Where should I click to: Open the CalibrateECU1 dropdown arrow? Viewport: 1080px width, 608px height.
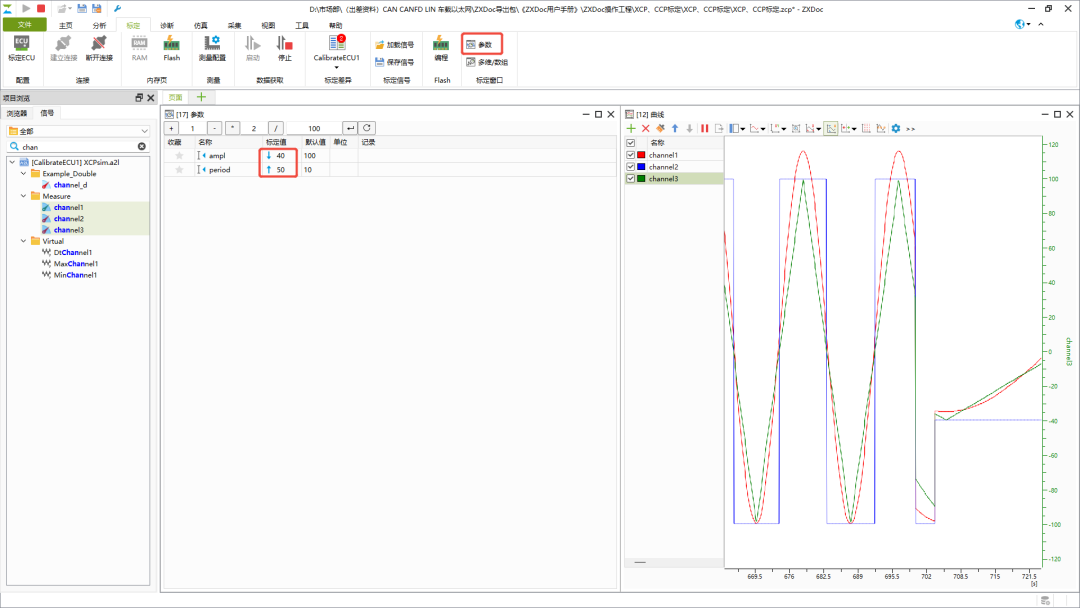point(337,67)
